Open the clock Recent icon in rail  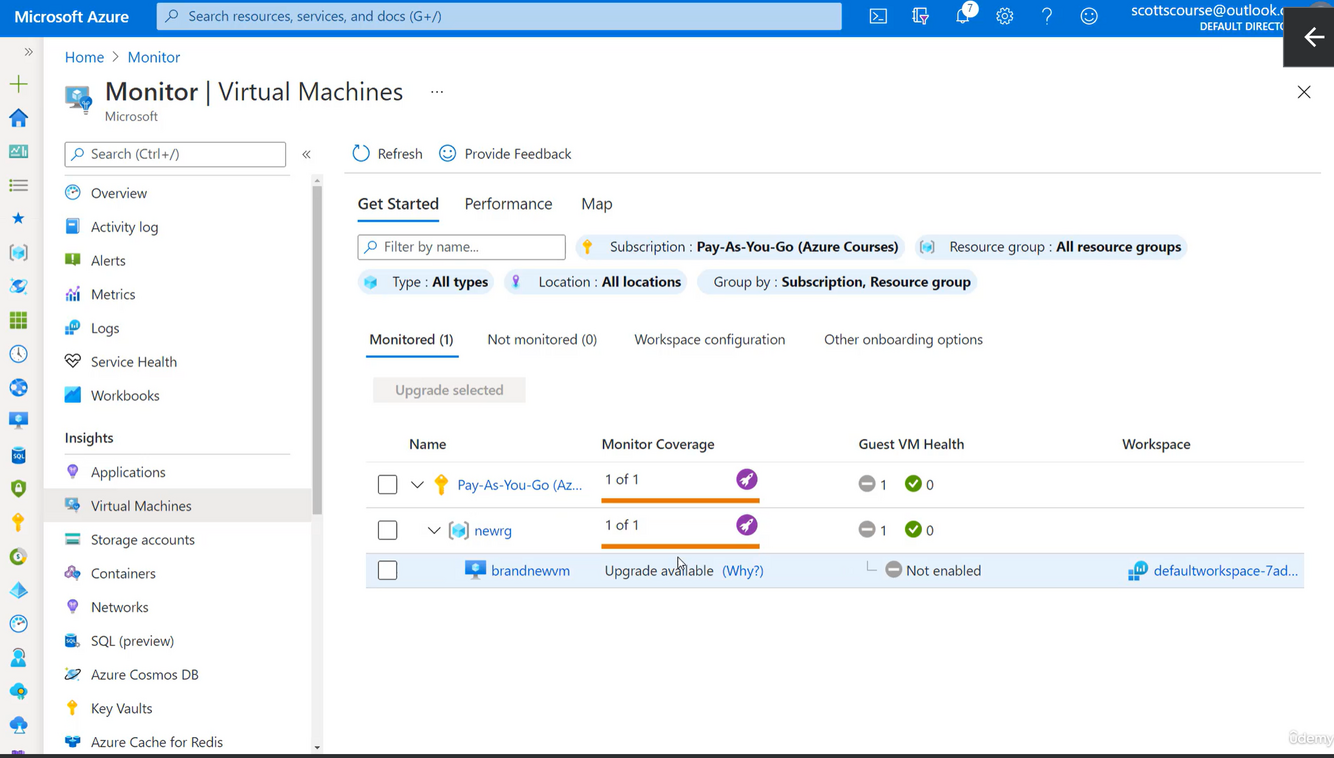[x=18, y=354]
